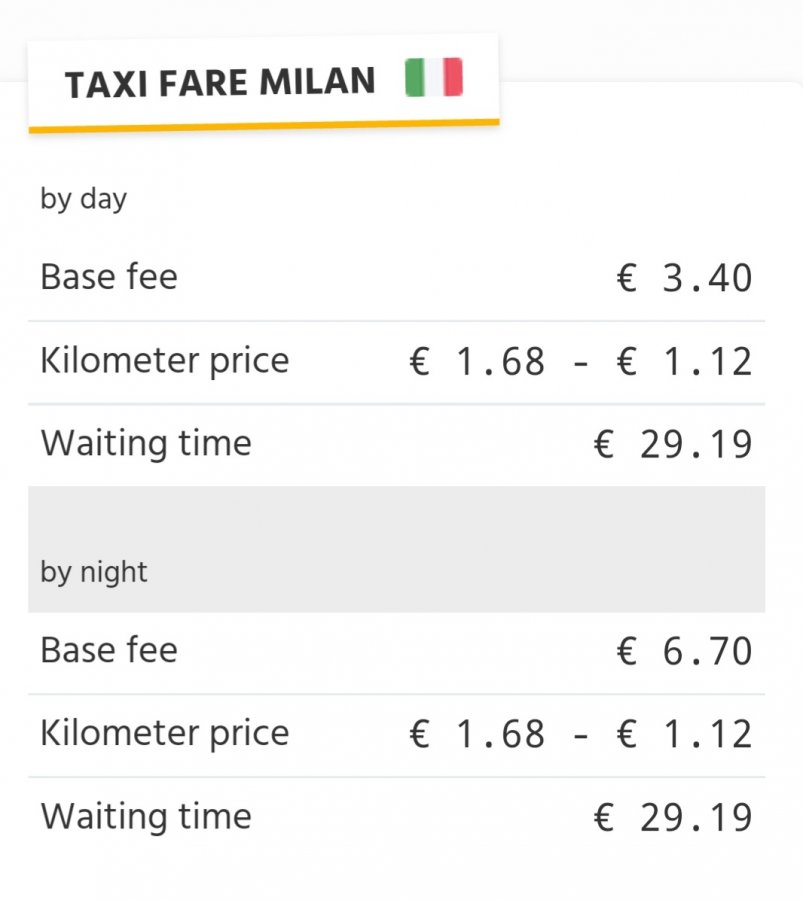Screen dimensions: 803x900
Task: Click € 1.68 in the daytime kilometer price
Action: coord(477,362)
